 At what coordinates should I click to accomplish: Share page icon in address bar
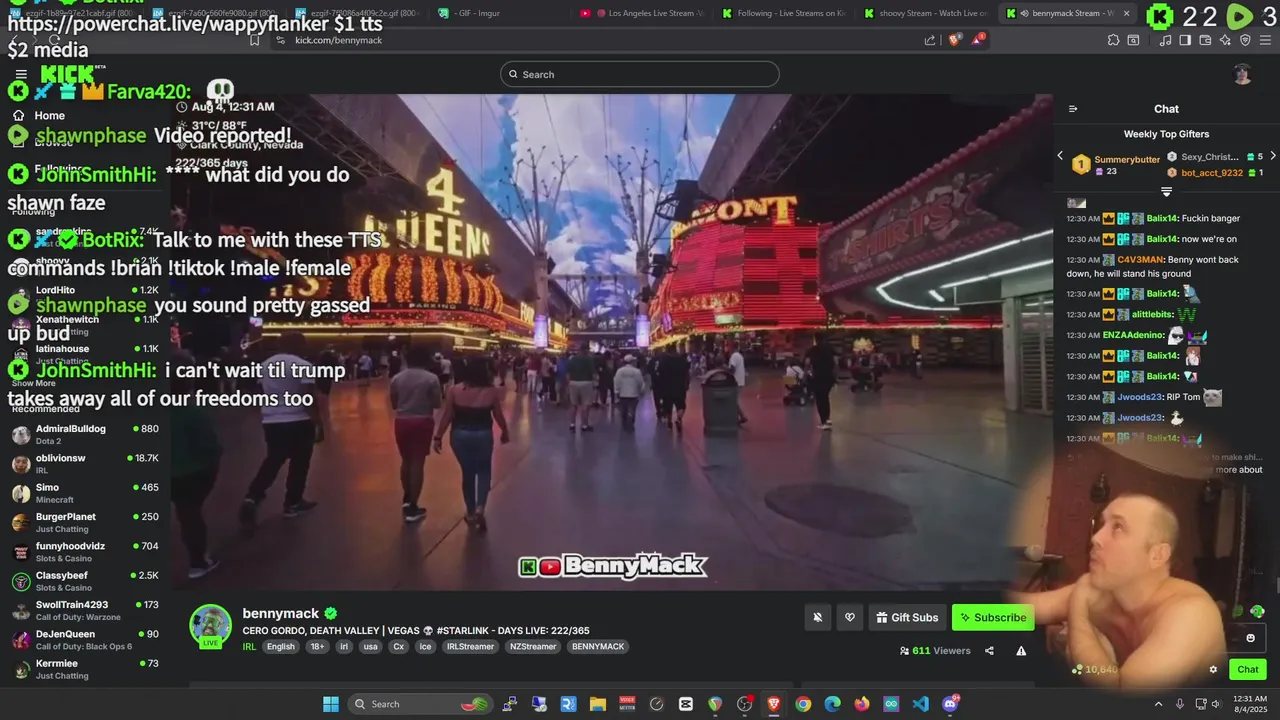930,40
